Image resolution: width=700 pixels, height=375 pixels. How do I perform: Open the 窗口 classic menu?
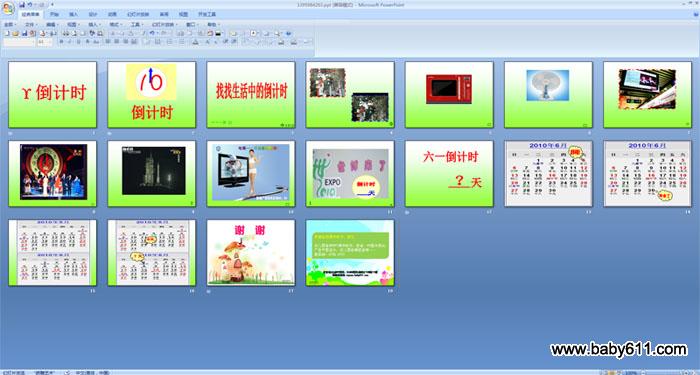pyautogui.click(x=192, y=24)
